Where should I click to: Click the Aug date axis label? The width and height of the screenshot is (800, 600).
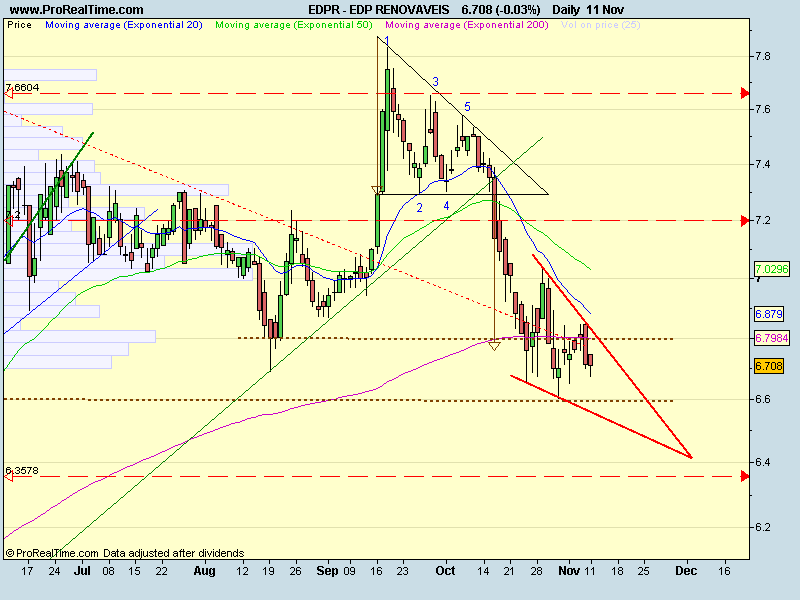coord(204,570)
